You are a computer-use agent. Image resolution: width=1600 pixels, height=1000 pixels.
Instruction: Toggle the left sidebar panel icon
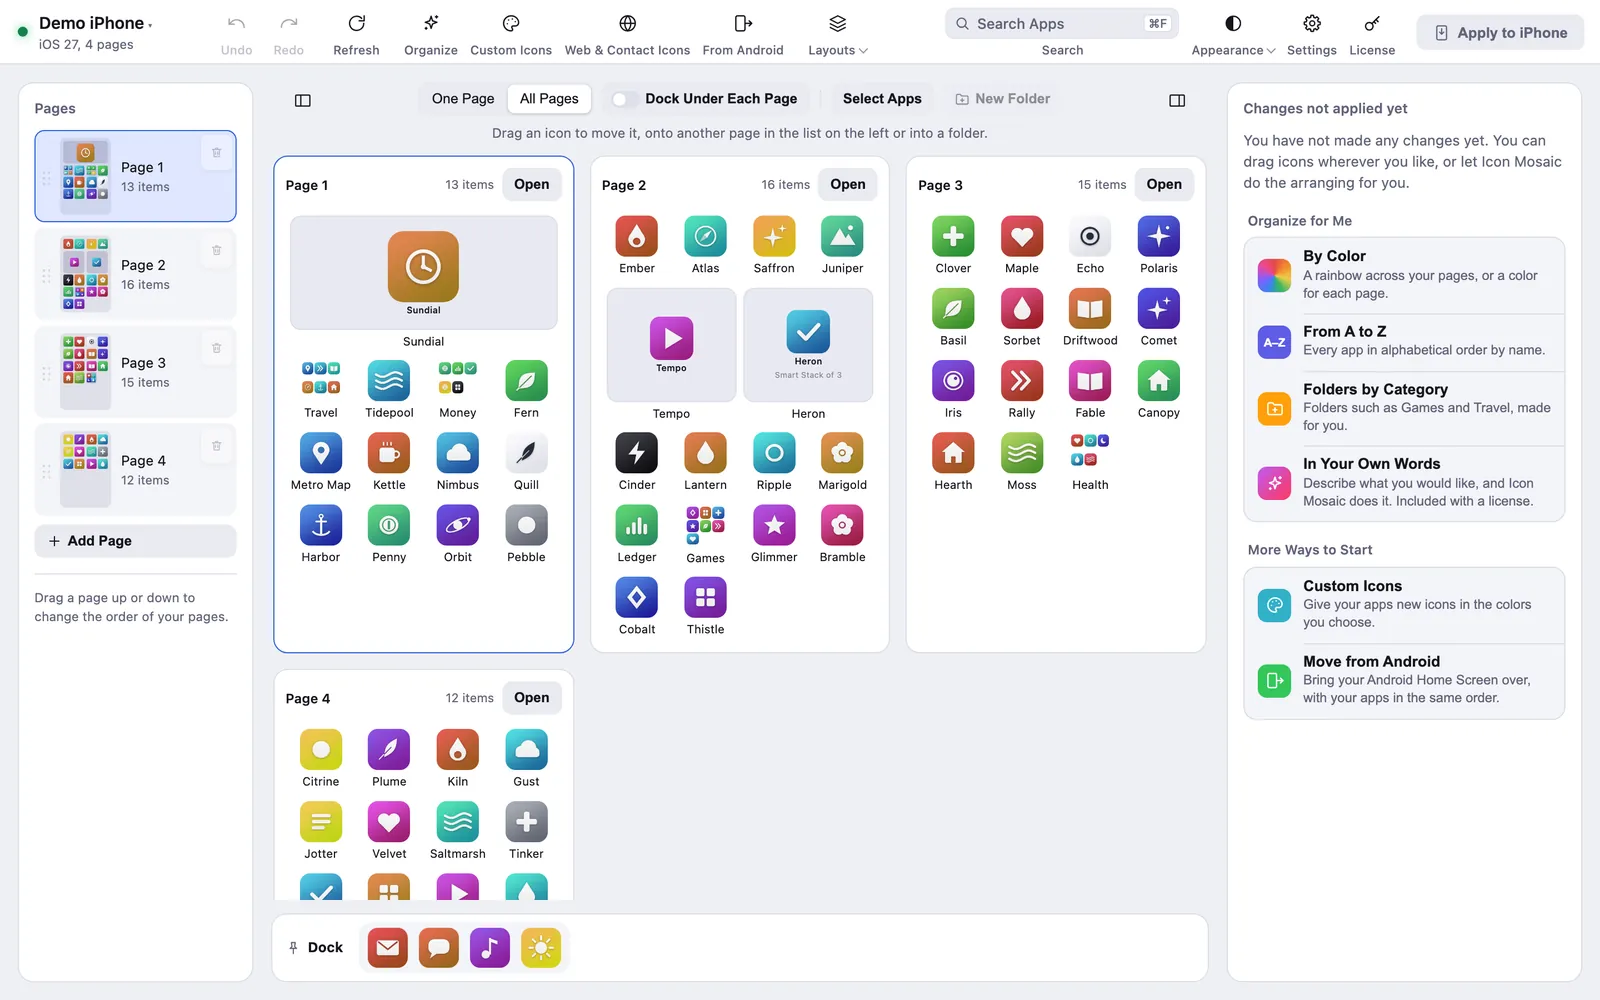303,100
